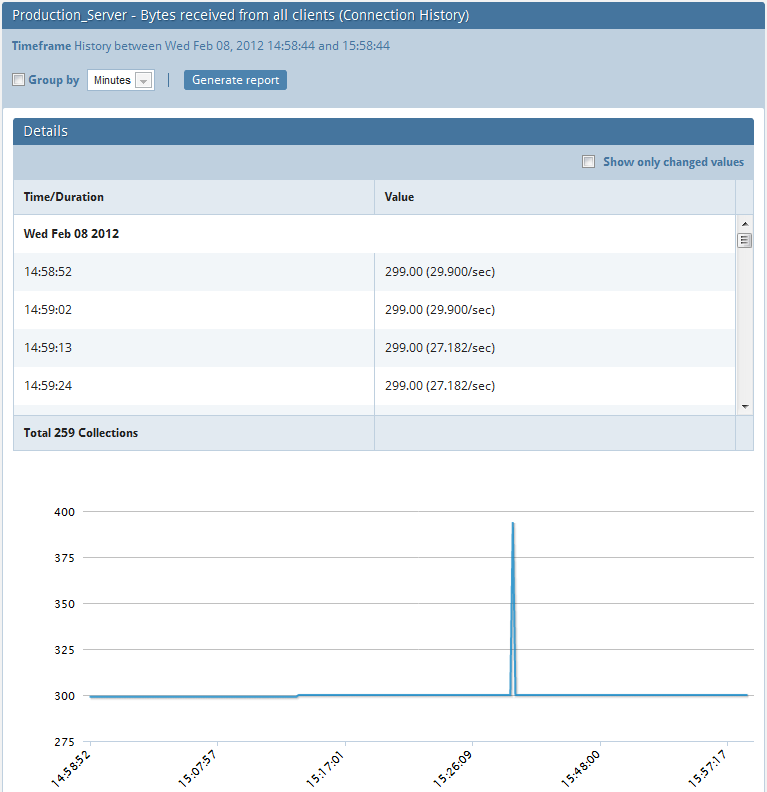Click the Details panel header
This screenshot has width=767, height=792.
coord(383,131)
